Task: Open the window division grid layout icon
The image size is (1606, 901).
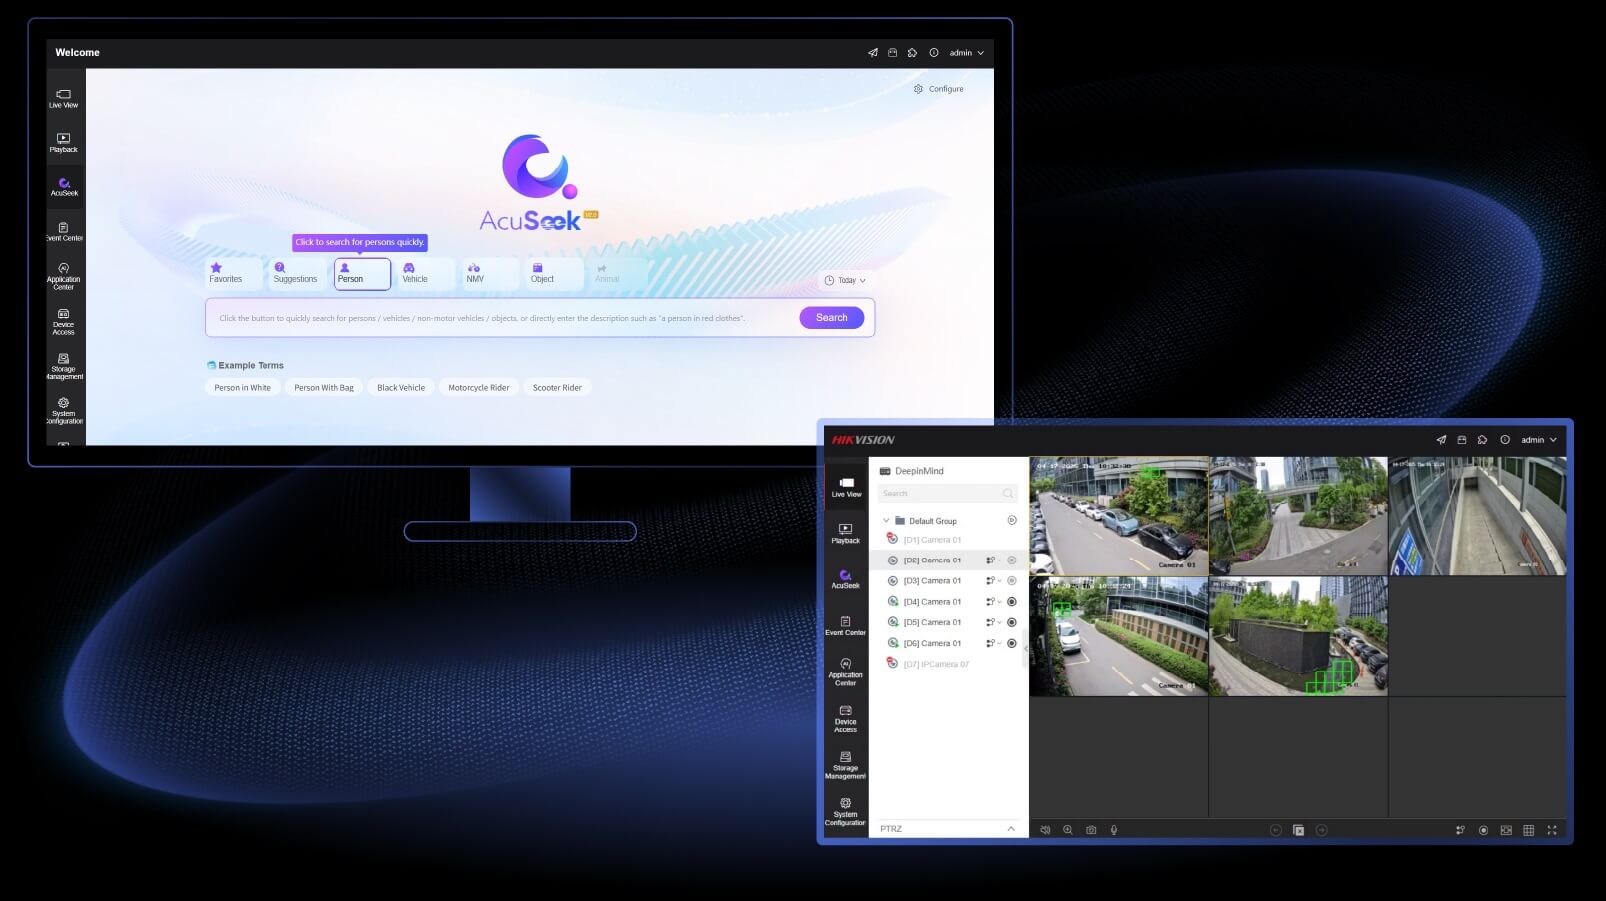Action: click(1529, 830)
